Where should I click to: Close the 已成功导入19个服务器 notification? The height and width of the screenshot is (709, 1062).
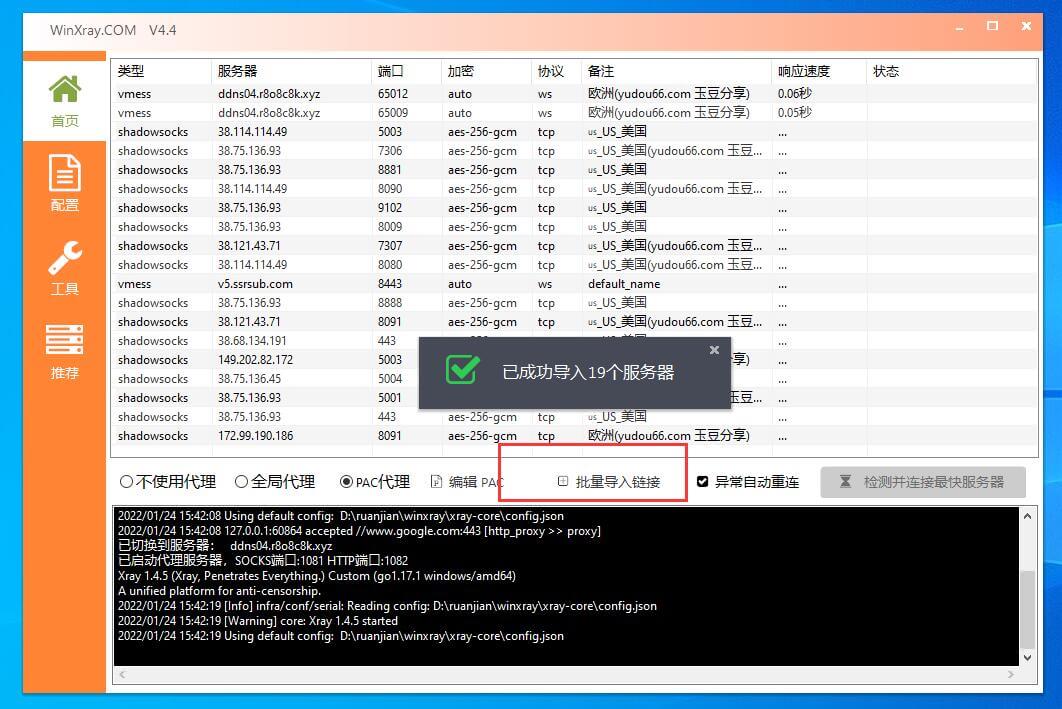714,350
